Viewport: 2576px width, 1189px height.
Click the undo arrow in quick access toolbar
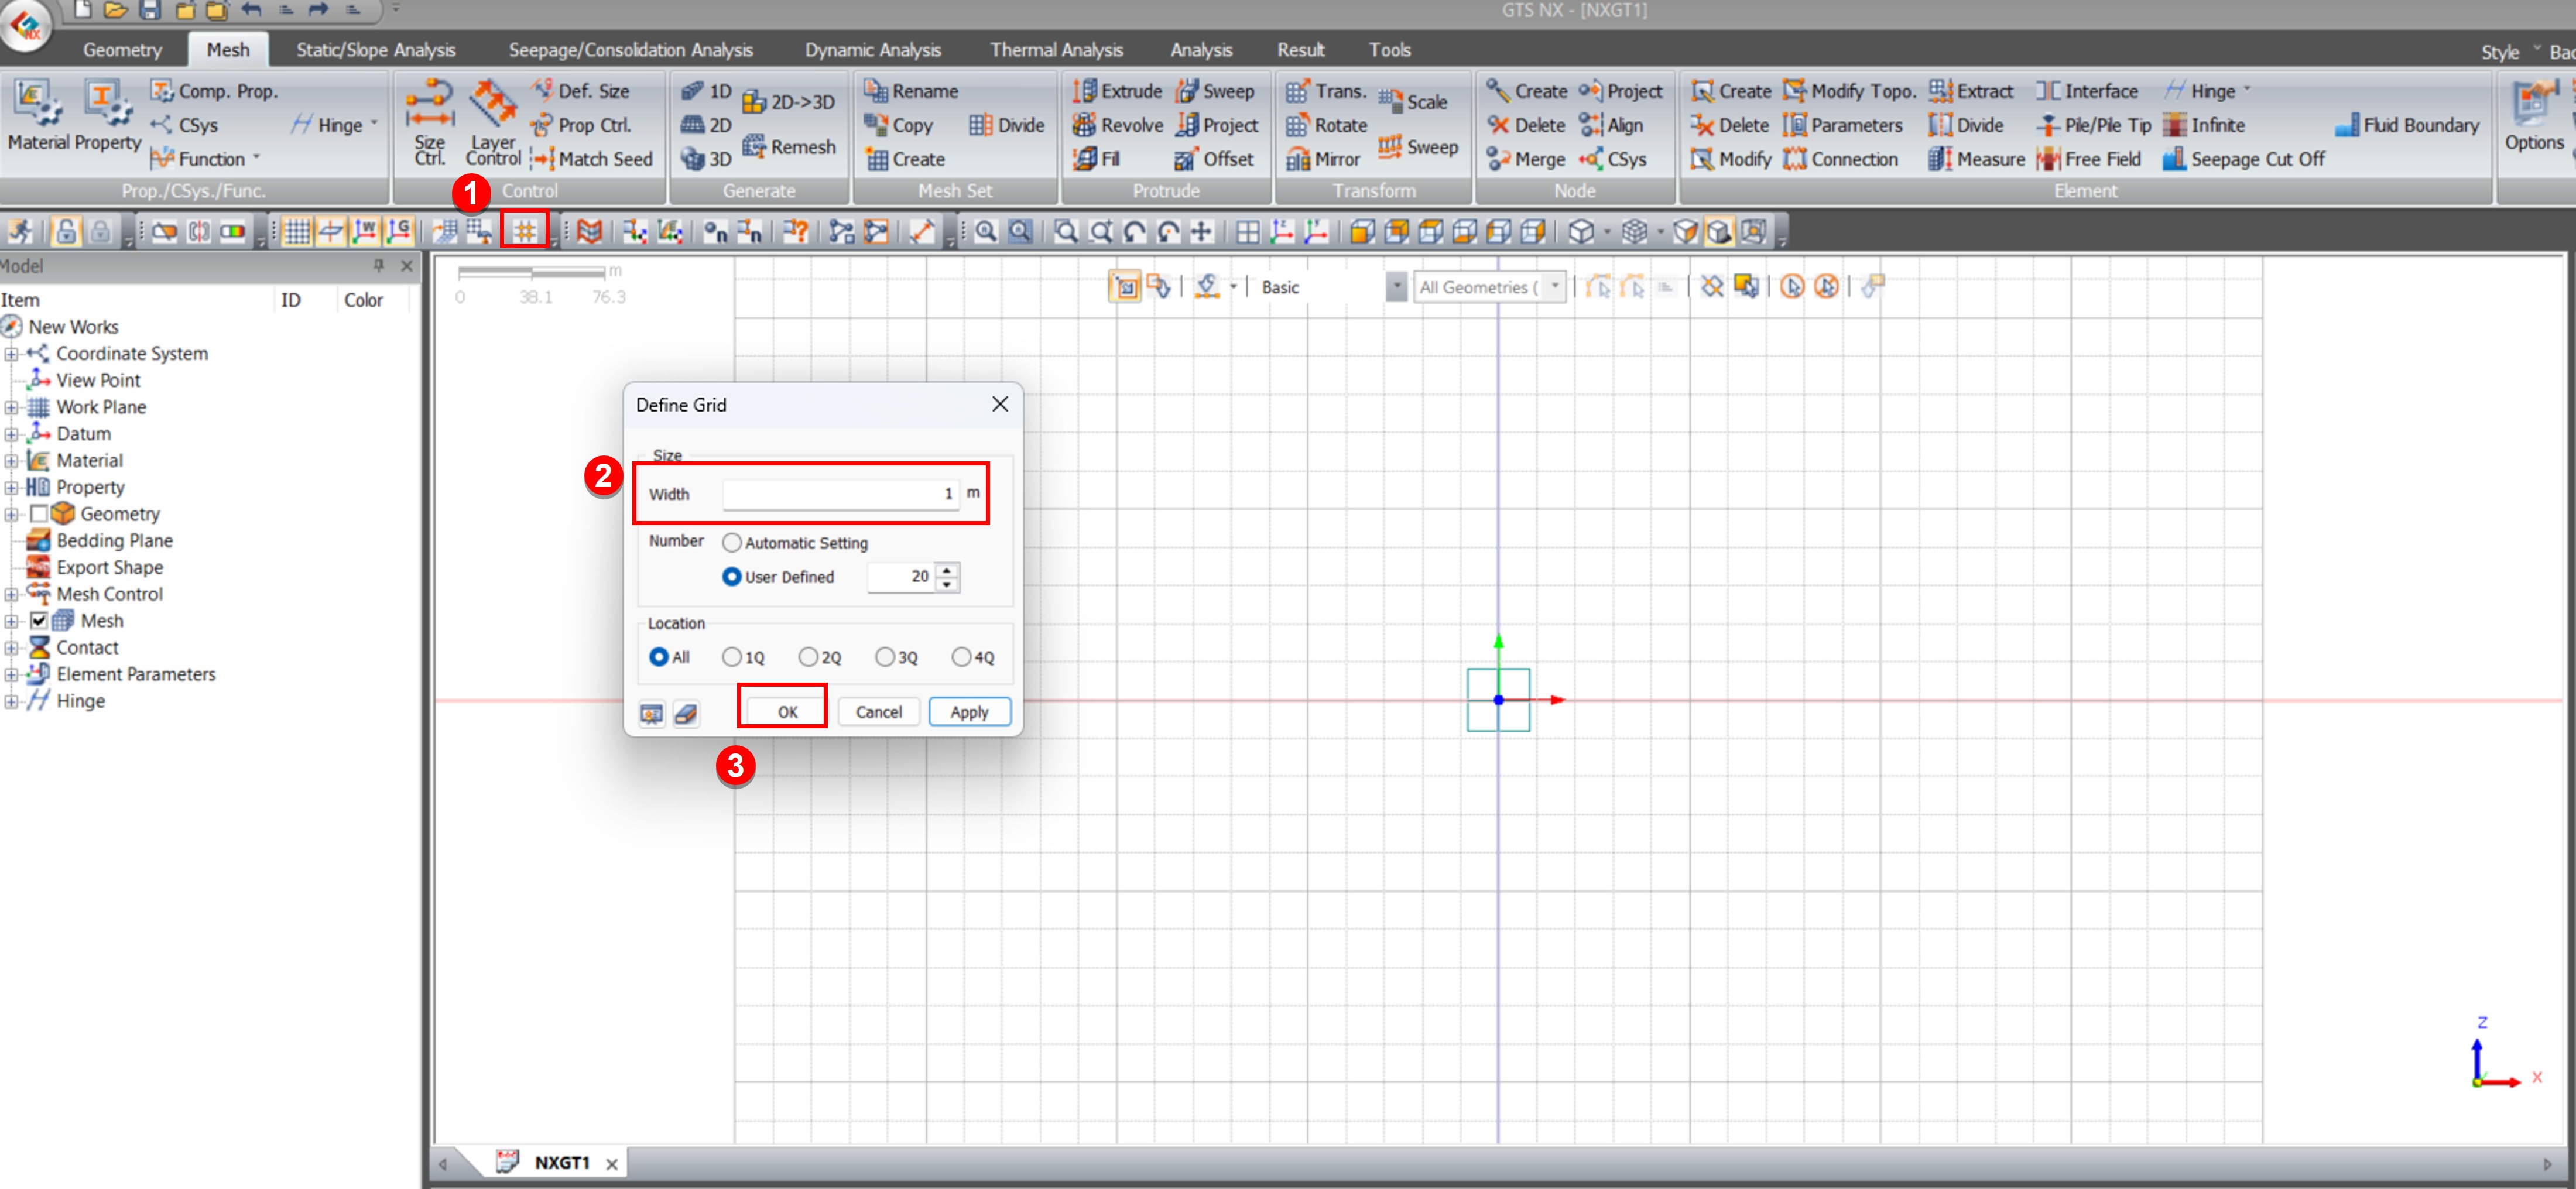coord(251,10)
